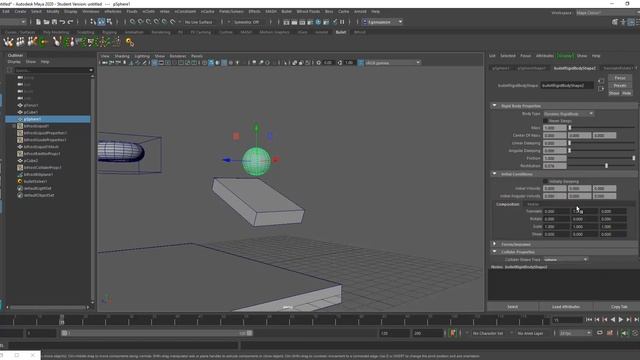Toggle the viewport grid display icon
This screenshot has height=360, width=640.
(x=154, y=63)
